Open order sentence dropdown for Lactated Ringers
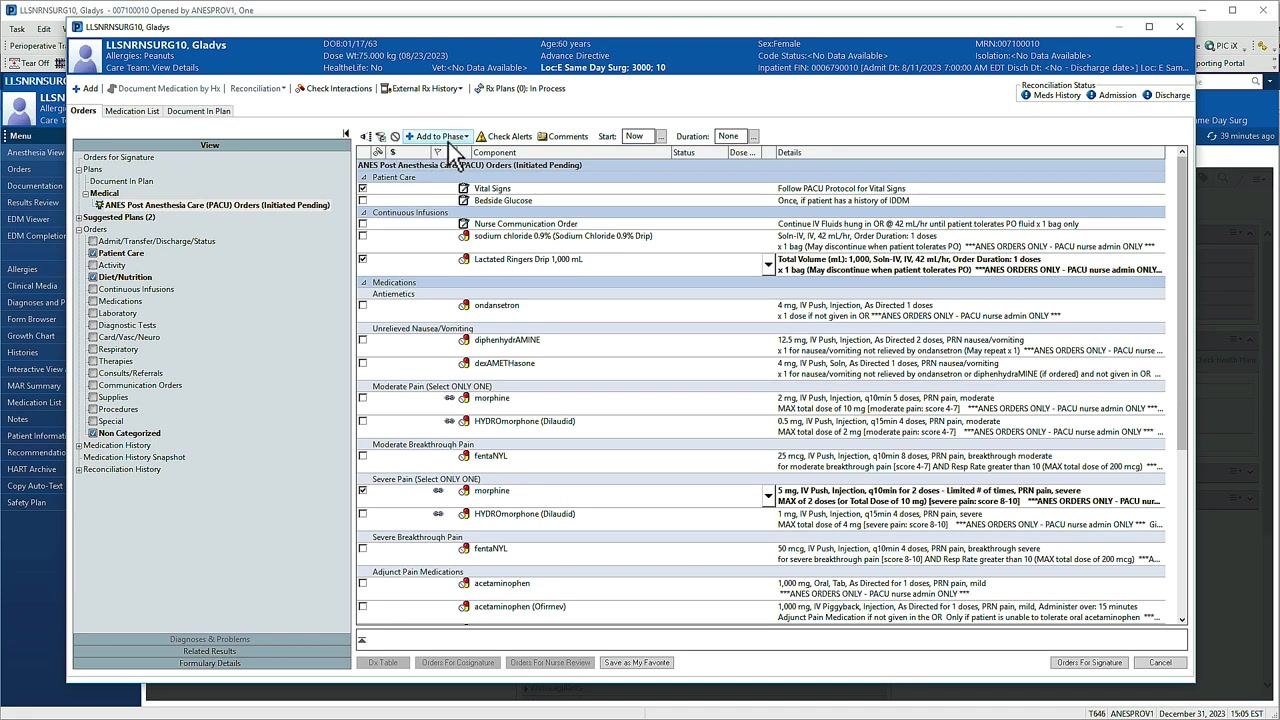 pos(768,265)
